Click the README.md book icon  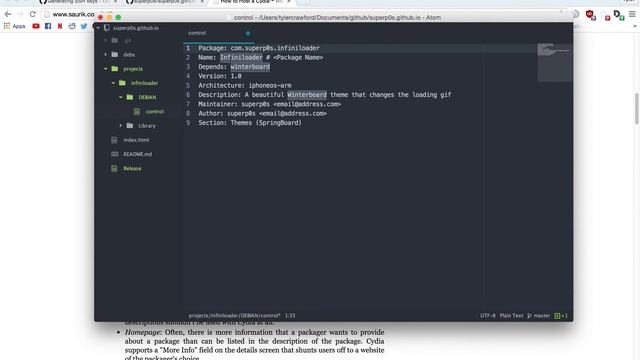[x=115, y=154]
